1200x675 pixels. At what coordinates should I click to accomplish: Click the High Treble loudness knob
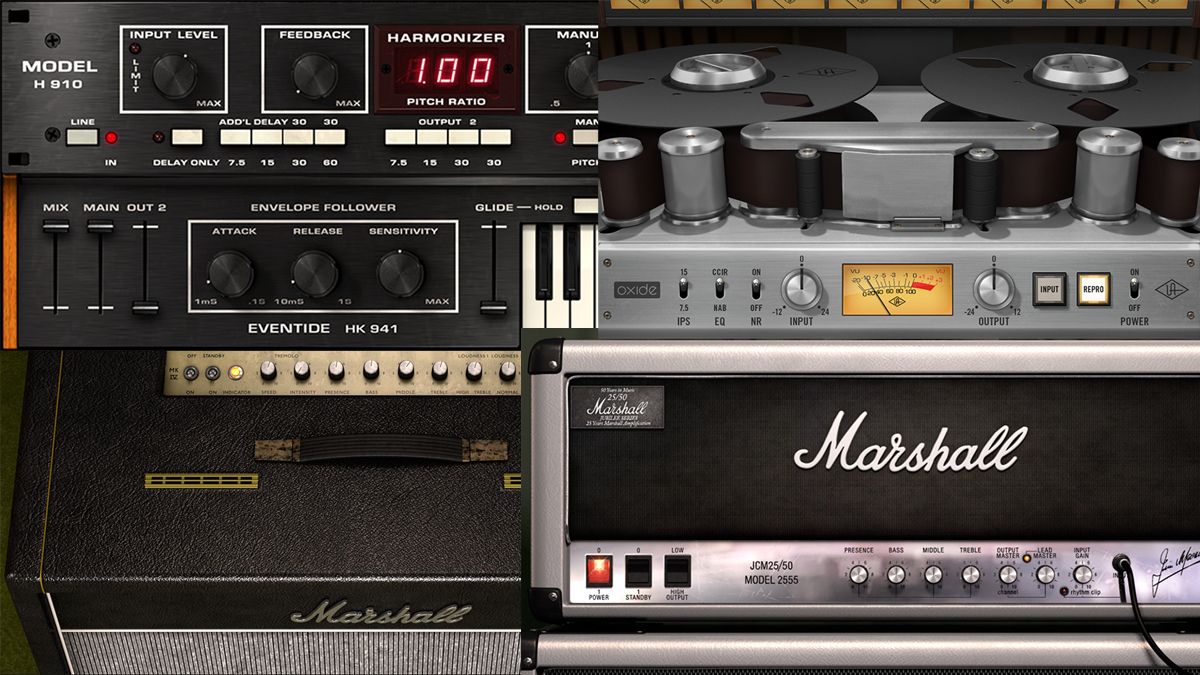[x=475, y=371]
